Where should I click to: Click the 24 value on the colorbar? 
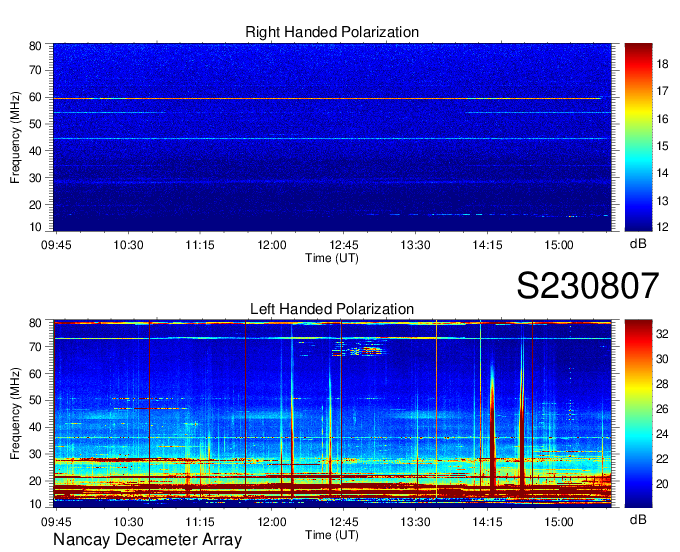click(x=662, y=434)
